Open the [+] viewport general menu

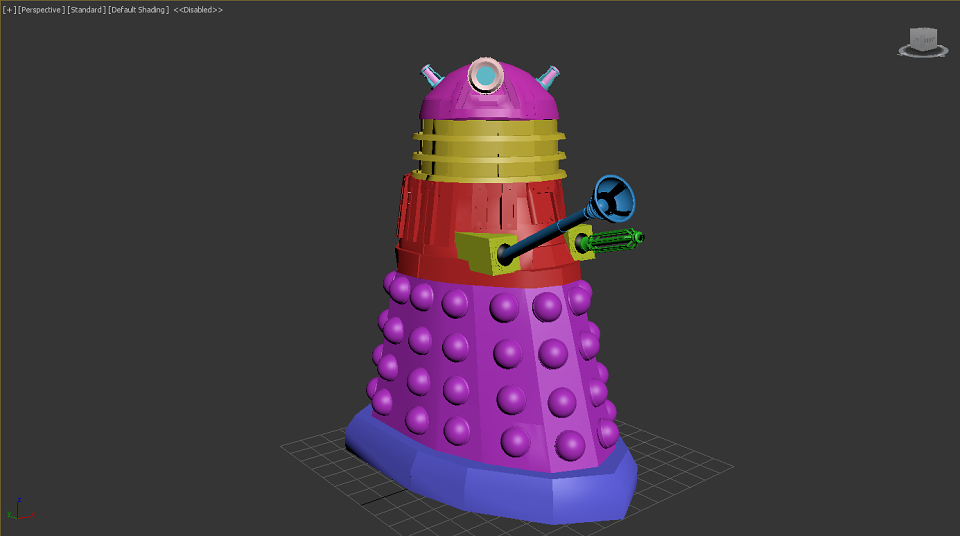9,10
